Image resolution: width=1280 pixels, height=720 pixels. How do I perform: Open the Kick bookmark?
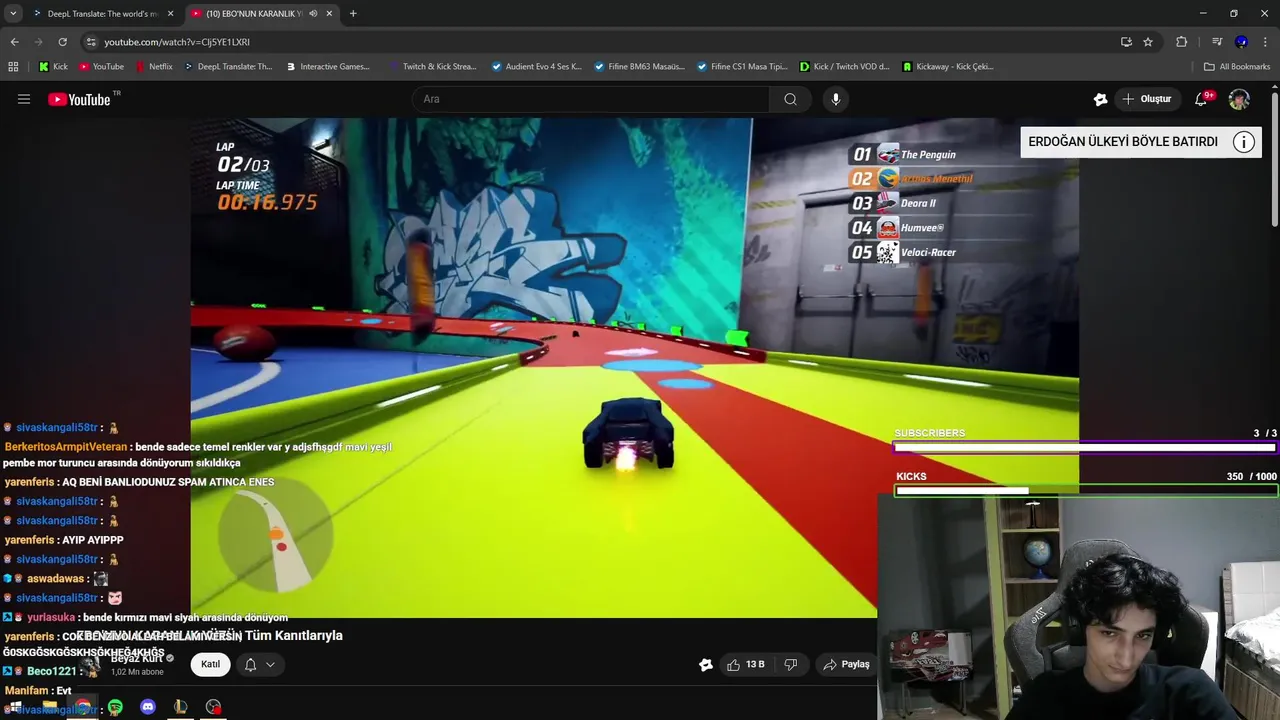54,67
